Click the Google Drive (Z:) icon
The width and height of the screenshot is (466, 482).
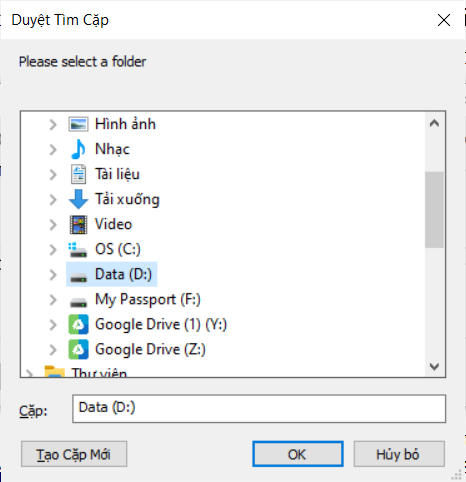[x=78, y=349]
